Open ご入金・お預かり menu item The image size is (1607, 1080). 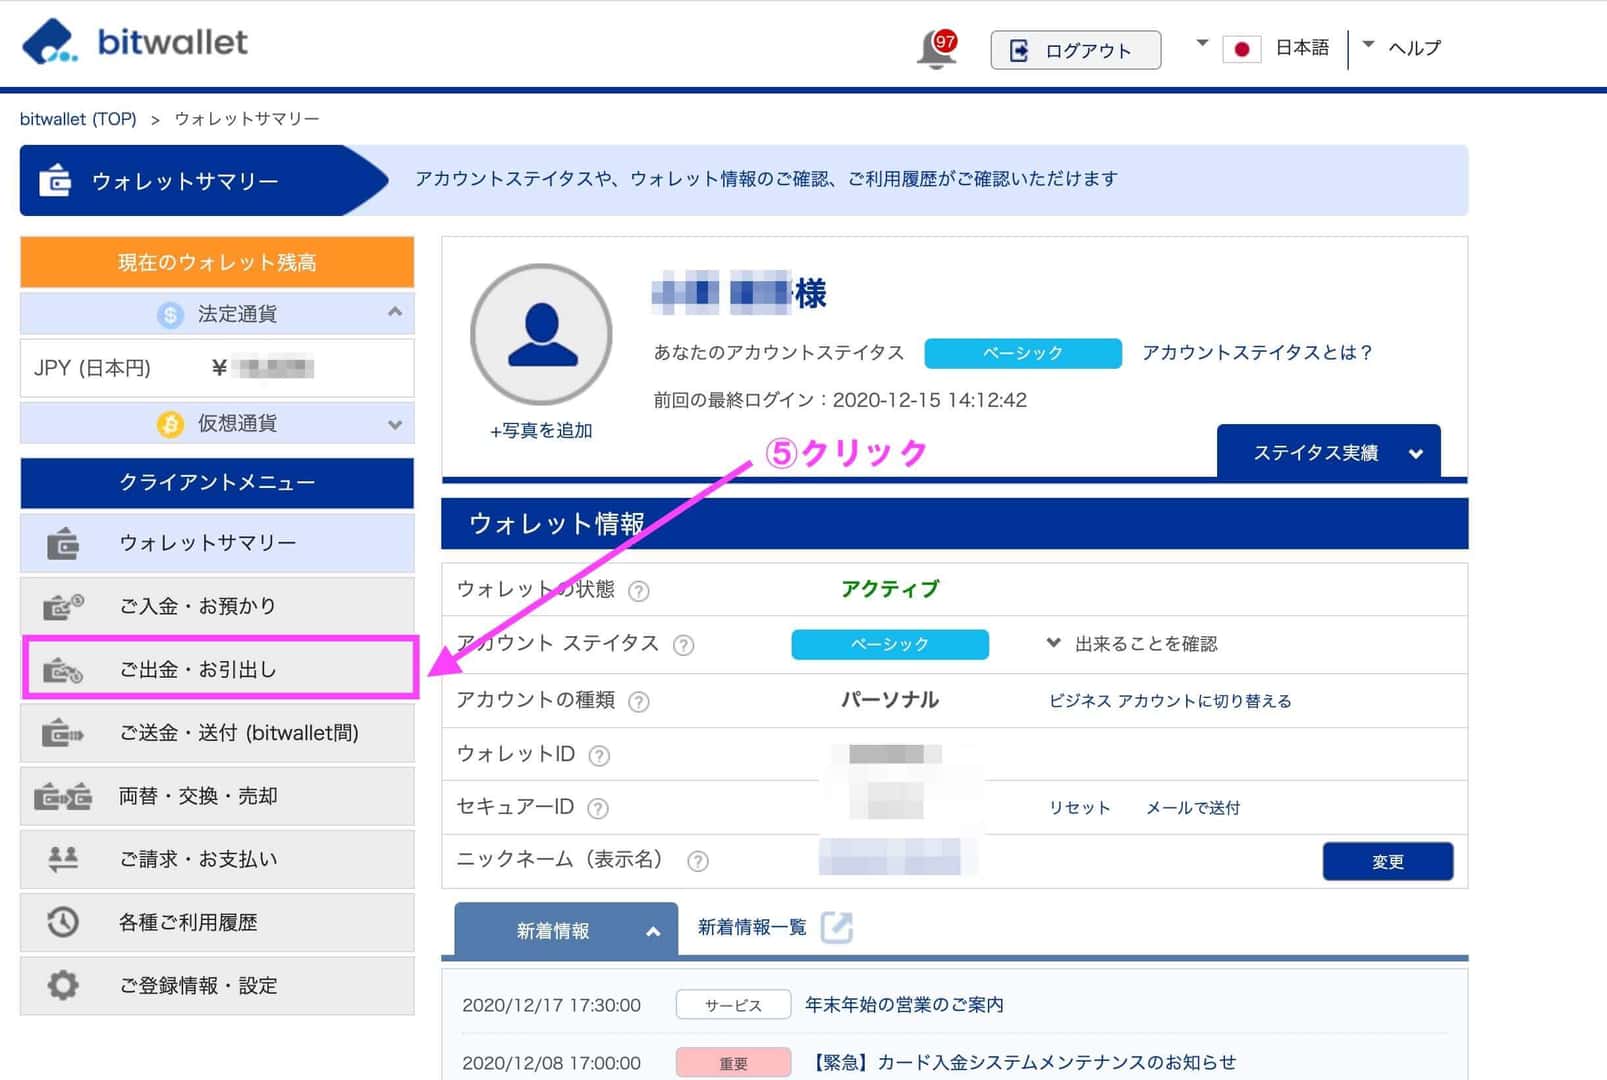pyautogui.click(x=217, y=606)
